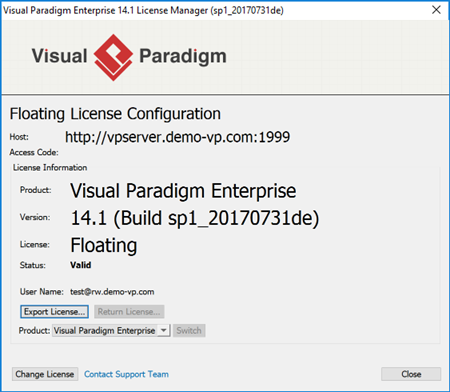
Task: Click the Close button at the bottom
Action: tap(411, 374)
